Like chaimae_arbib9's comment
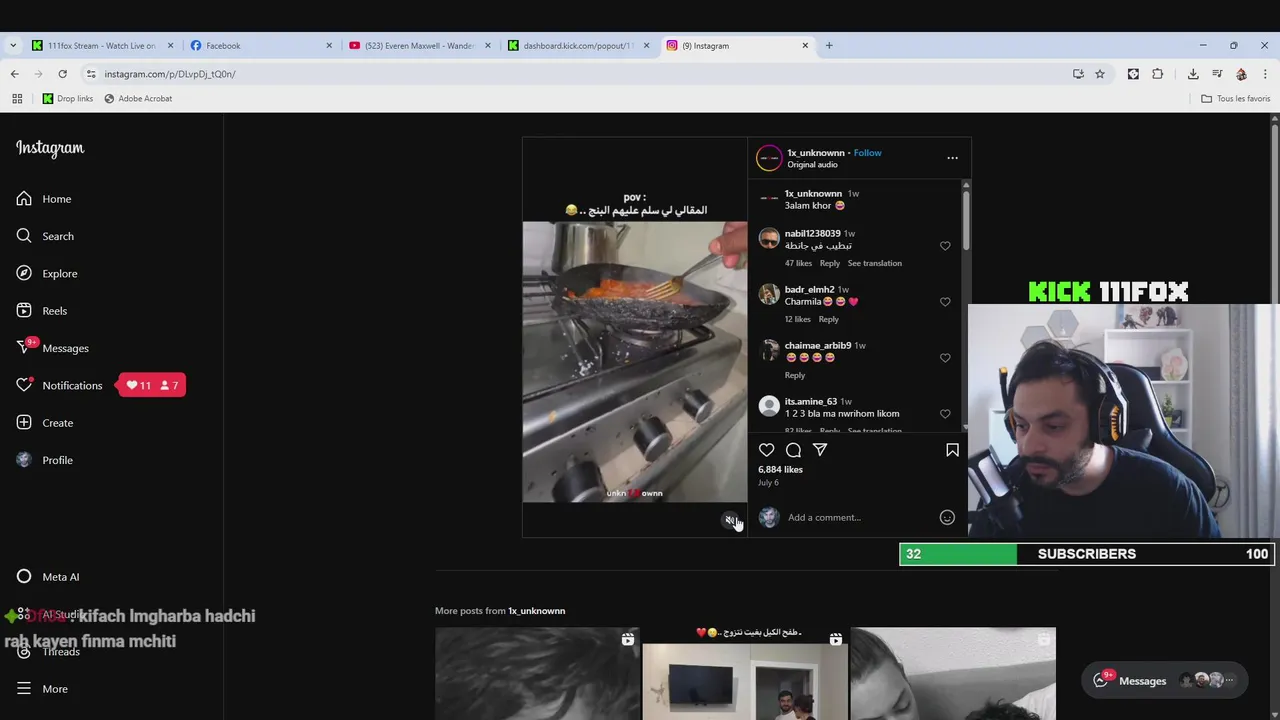The height and width of the screenshot is (720, 1280). (945, 358)
